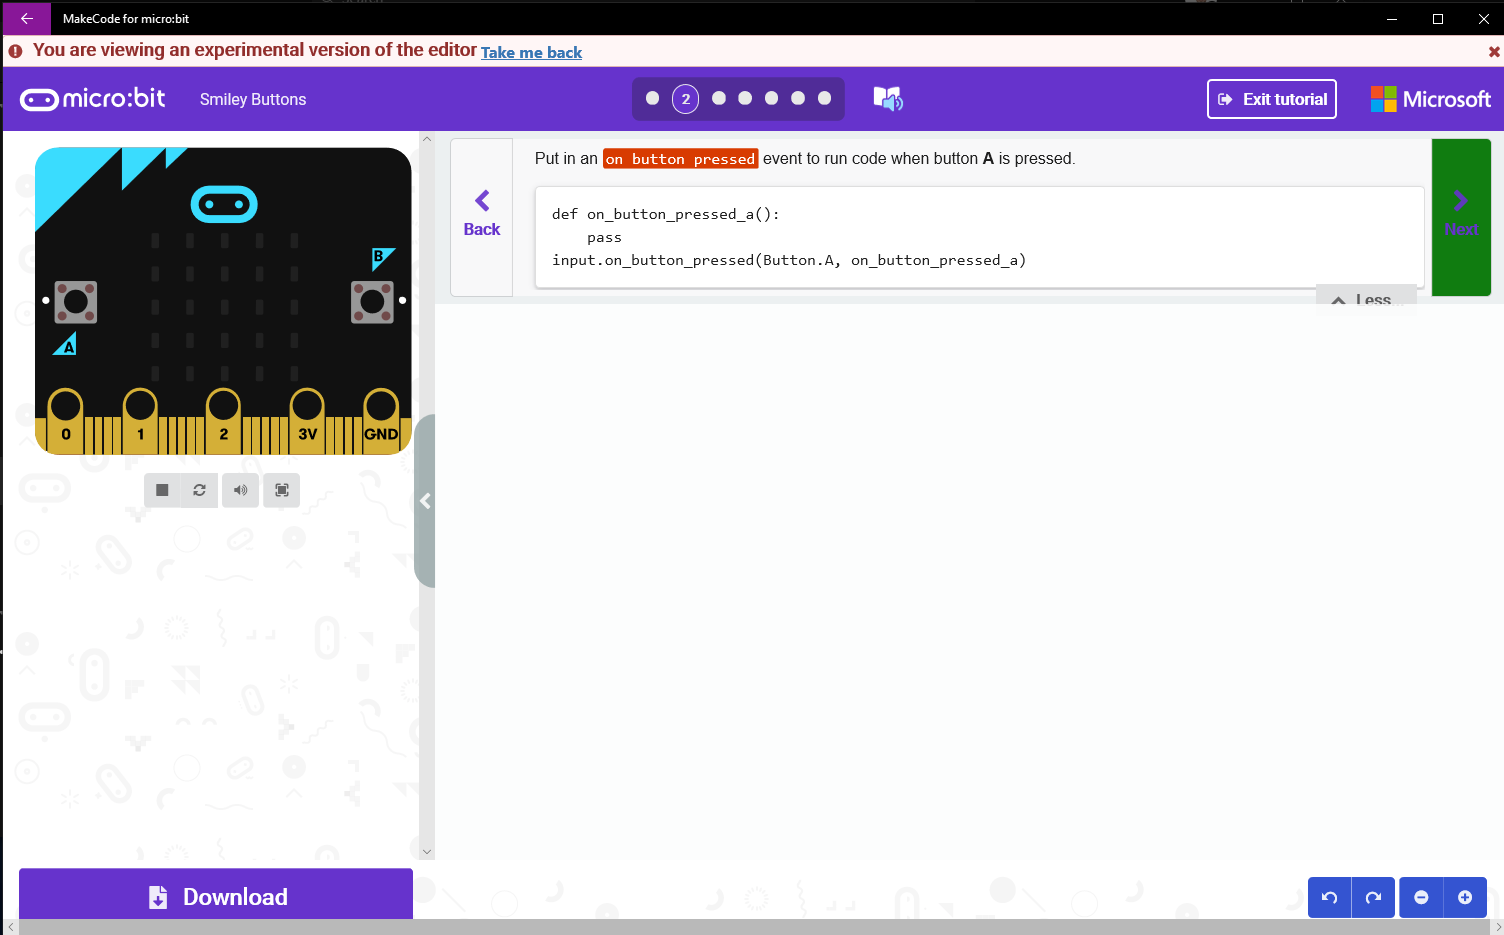Screen dimensions: 1504x935
Task: Restart the simulator
Action: click(199, 490)
